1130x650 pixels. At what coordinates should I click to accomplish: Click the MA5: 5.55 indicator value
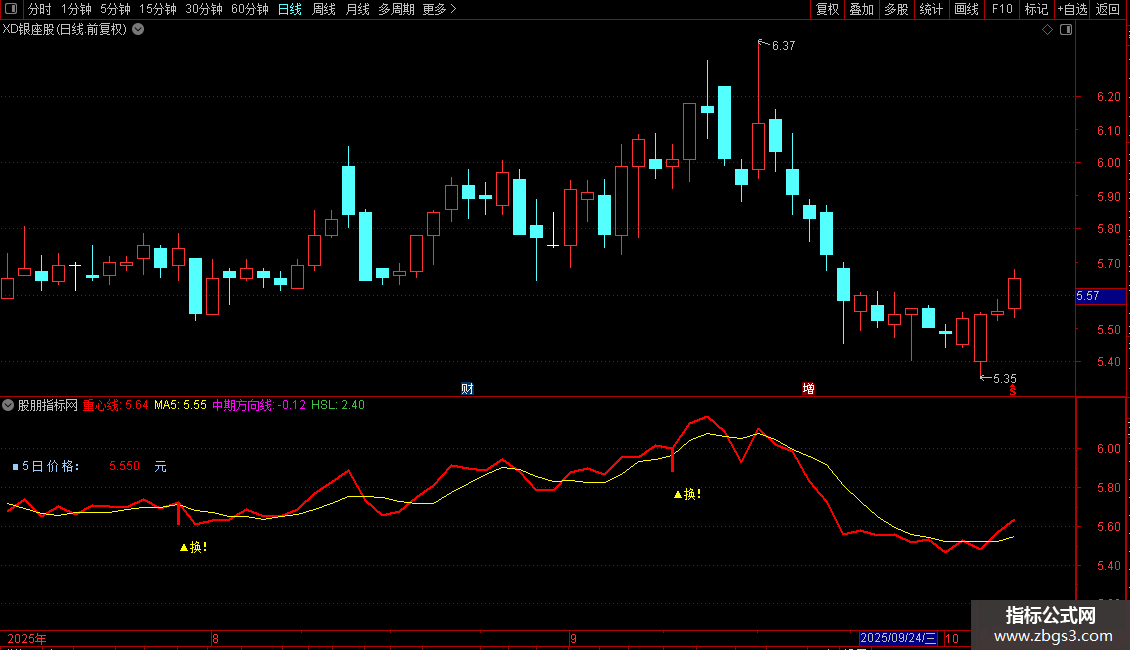pos(180,405)
